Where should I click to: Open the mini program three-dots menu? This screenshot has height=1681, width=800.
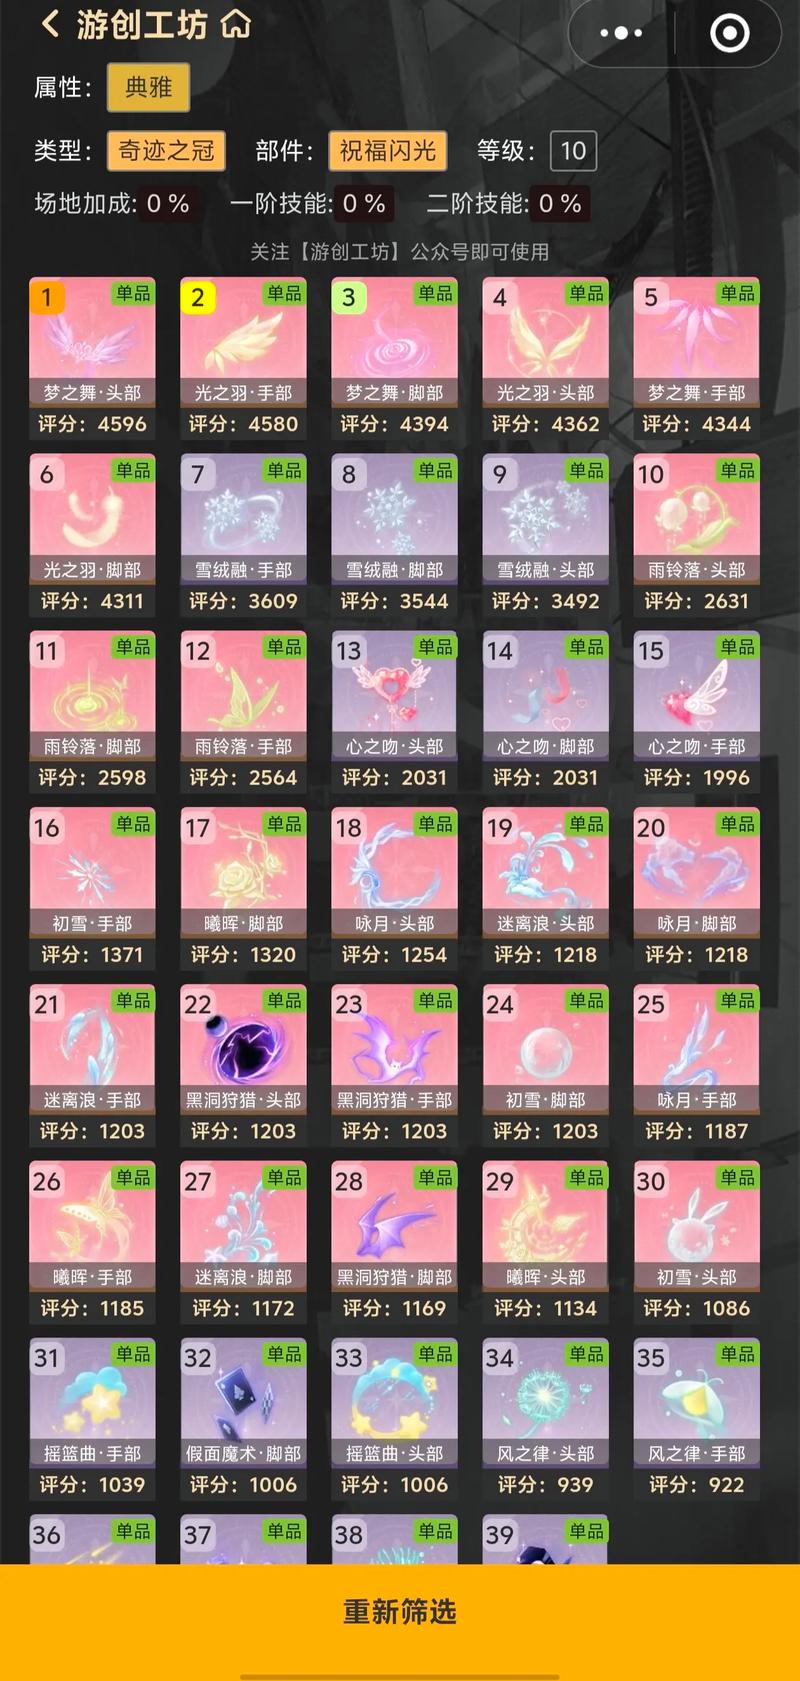(621, 33)
